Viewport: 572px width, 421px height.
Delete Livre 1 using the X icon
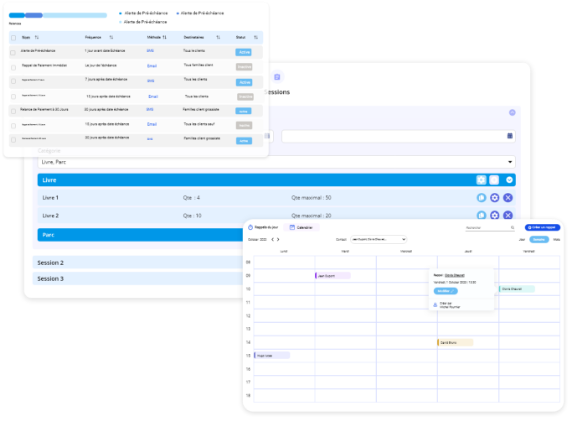(508, 198)
